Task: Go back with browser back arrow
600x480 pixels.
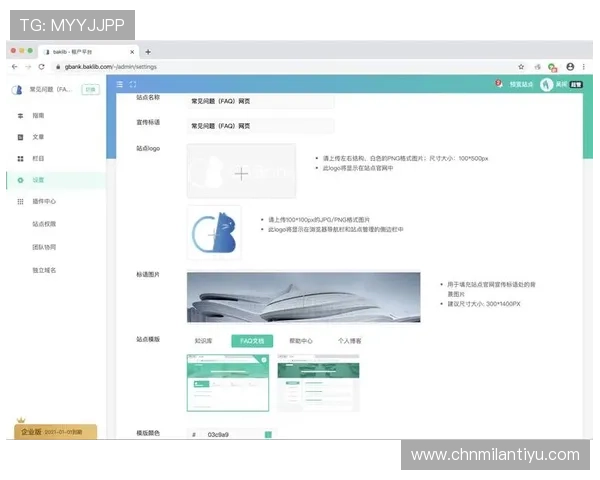Action: pyautogui.click(x=15, y=67)
